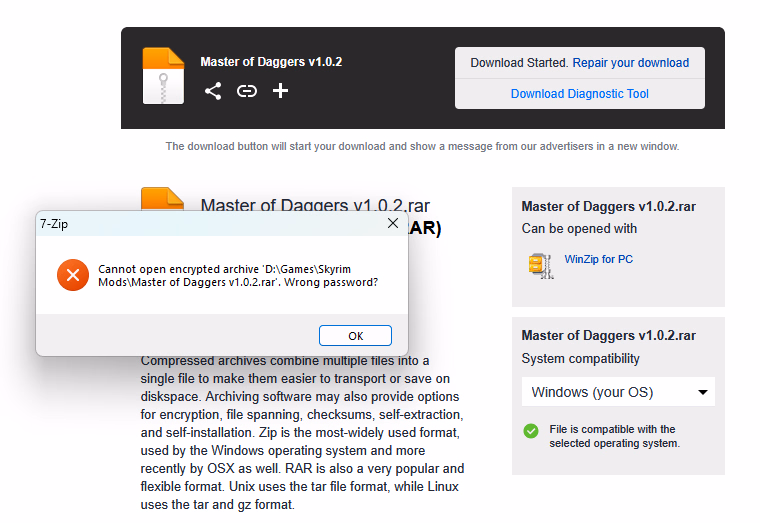
Task: Click the plus icon in the header
Action: click(281, 91)
